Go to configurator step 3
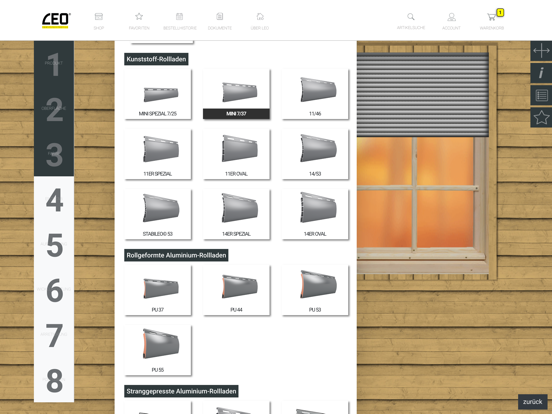The height and width of the screenshot is (414, 552). point(54,154)
